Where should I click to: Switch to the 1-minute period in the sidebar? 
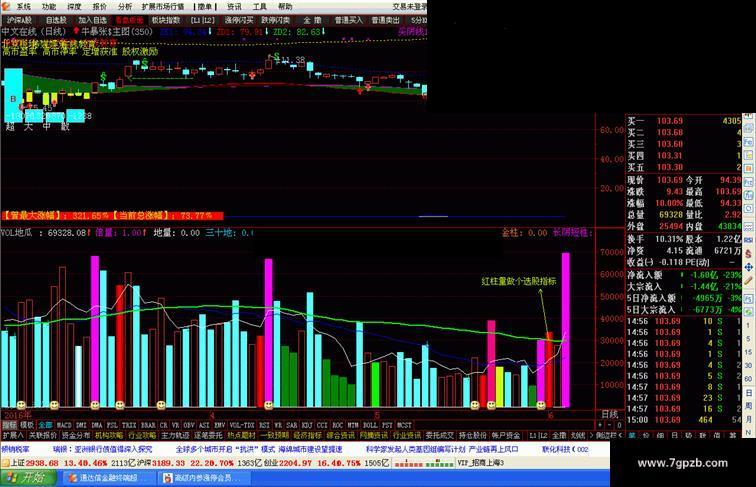click(748, 325)
